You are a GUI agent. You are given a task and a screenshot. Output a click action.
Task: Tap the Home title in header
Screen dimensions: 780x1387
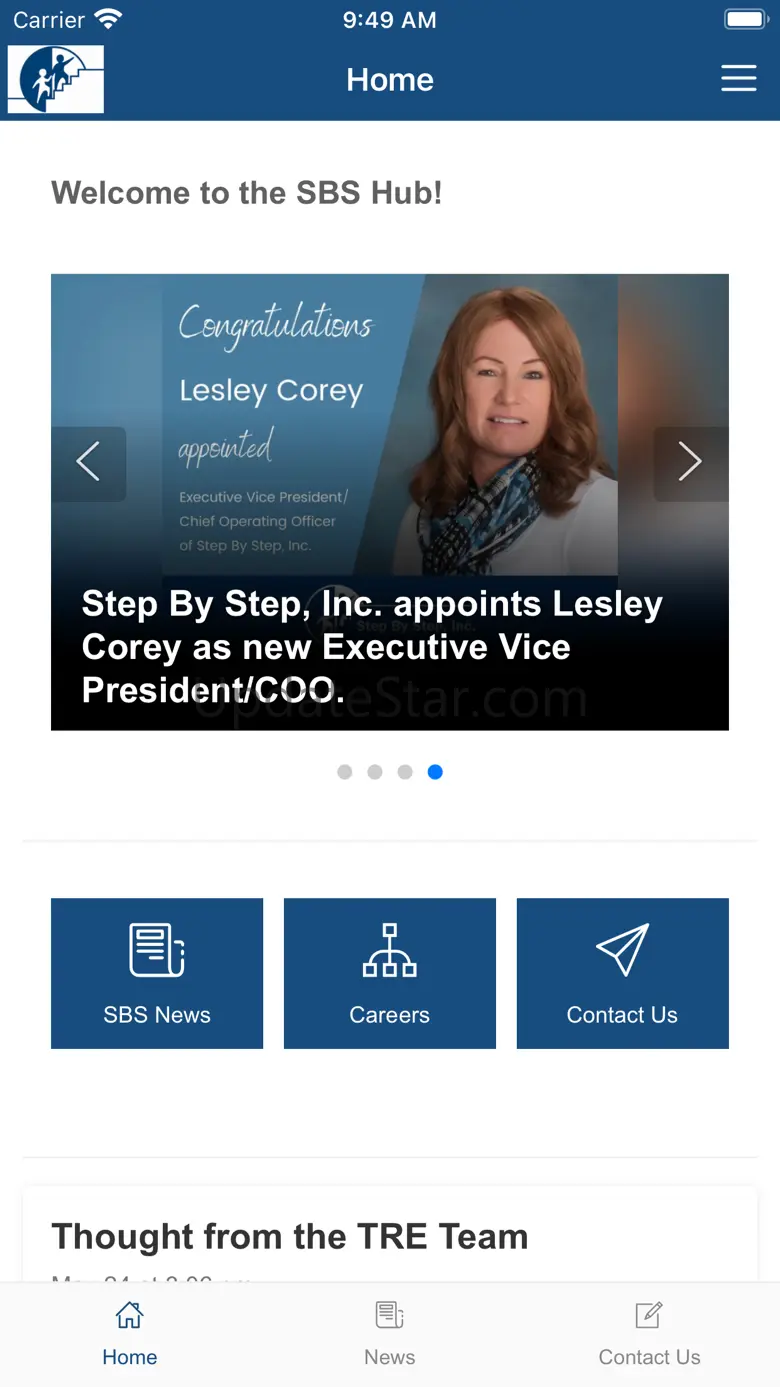(390, 80)
